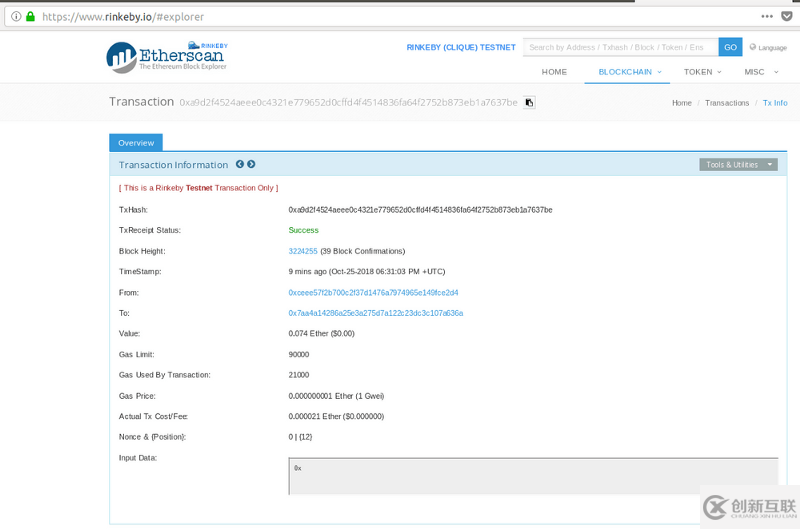Click the timestamp value '9 mins ago'
The width and height of the screenshot is (800, 529).
(x=366, y=271)
